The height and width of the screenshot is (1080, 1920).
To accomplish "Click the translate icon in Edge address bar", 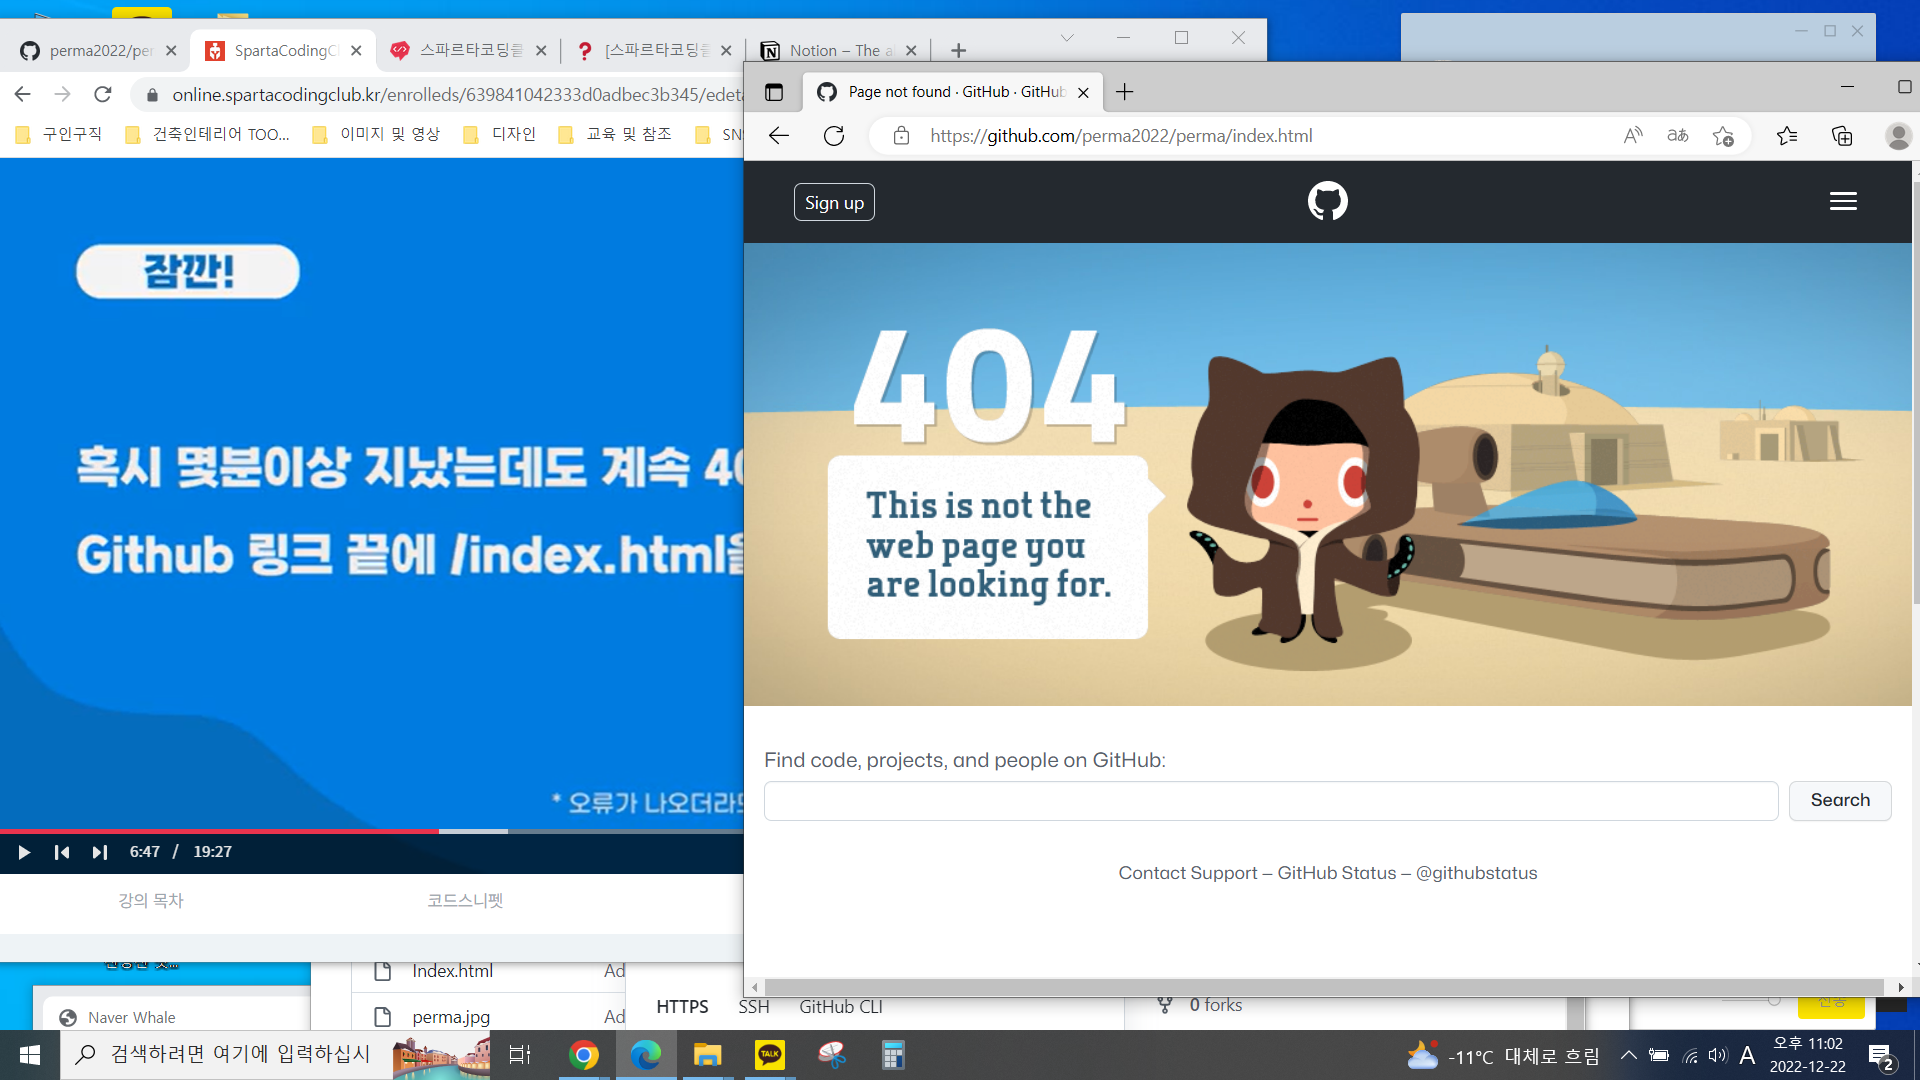I will click(x=1678, y=136).
